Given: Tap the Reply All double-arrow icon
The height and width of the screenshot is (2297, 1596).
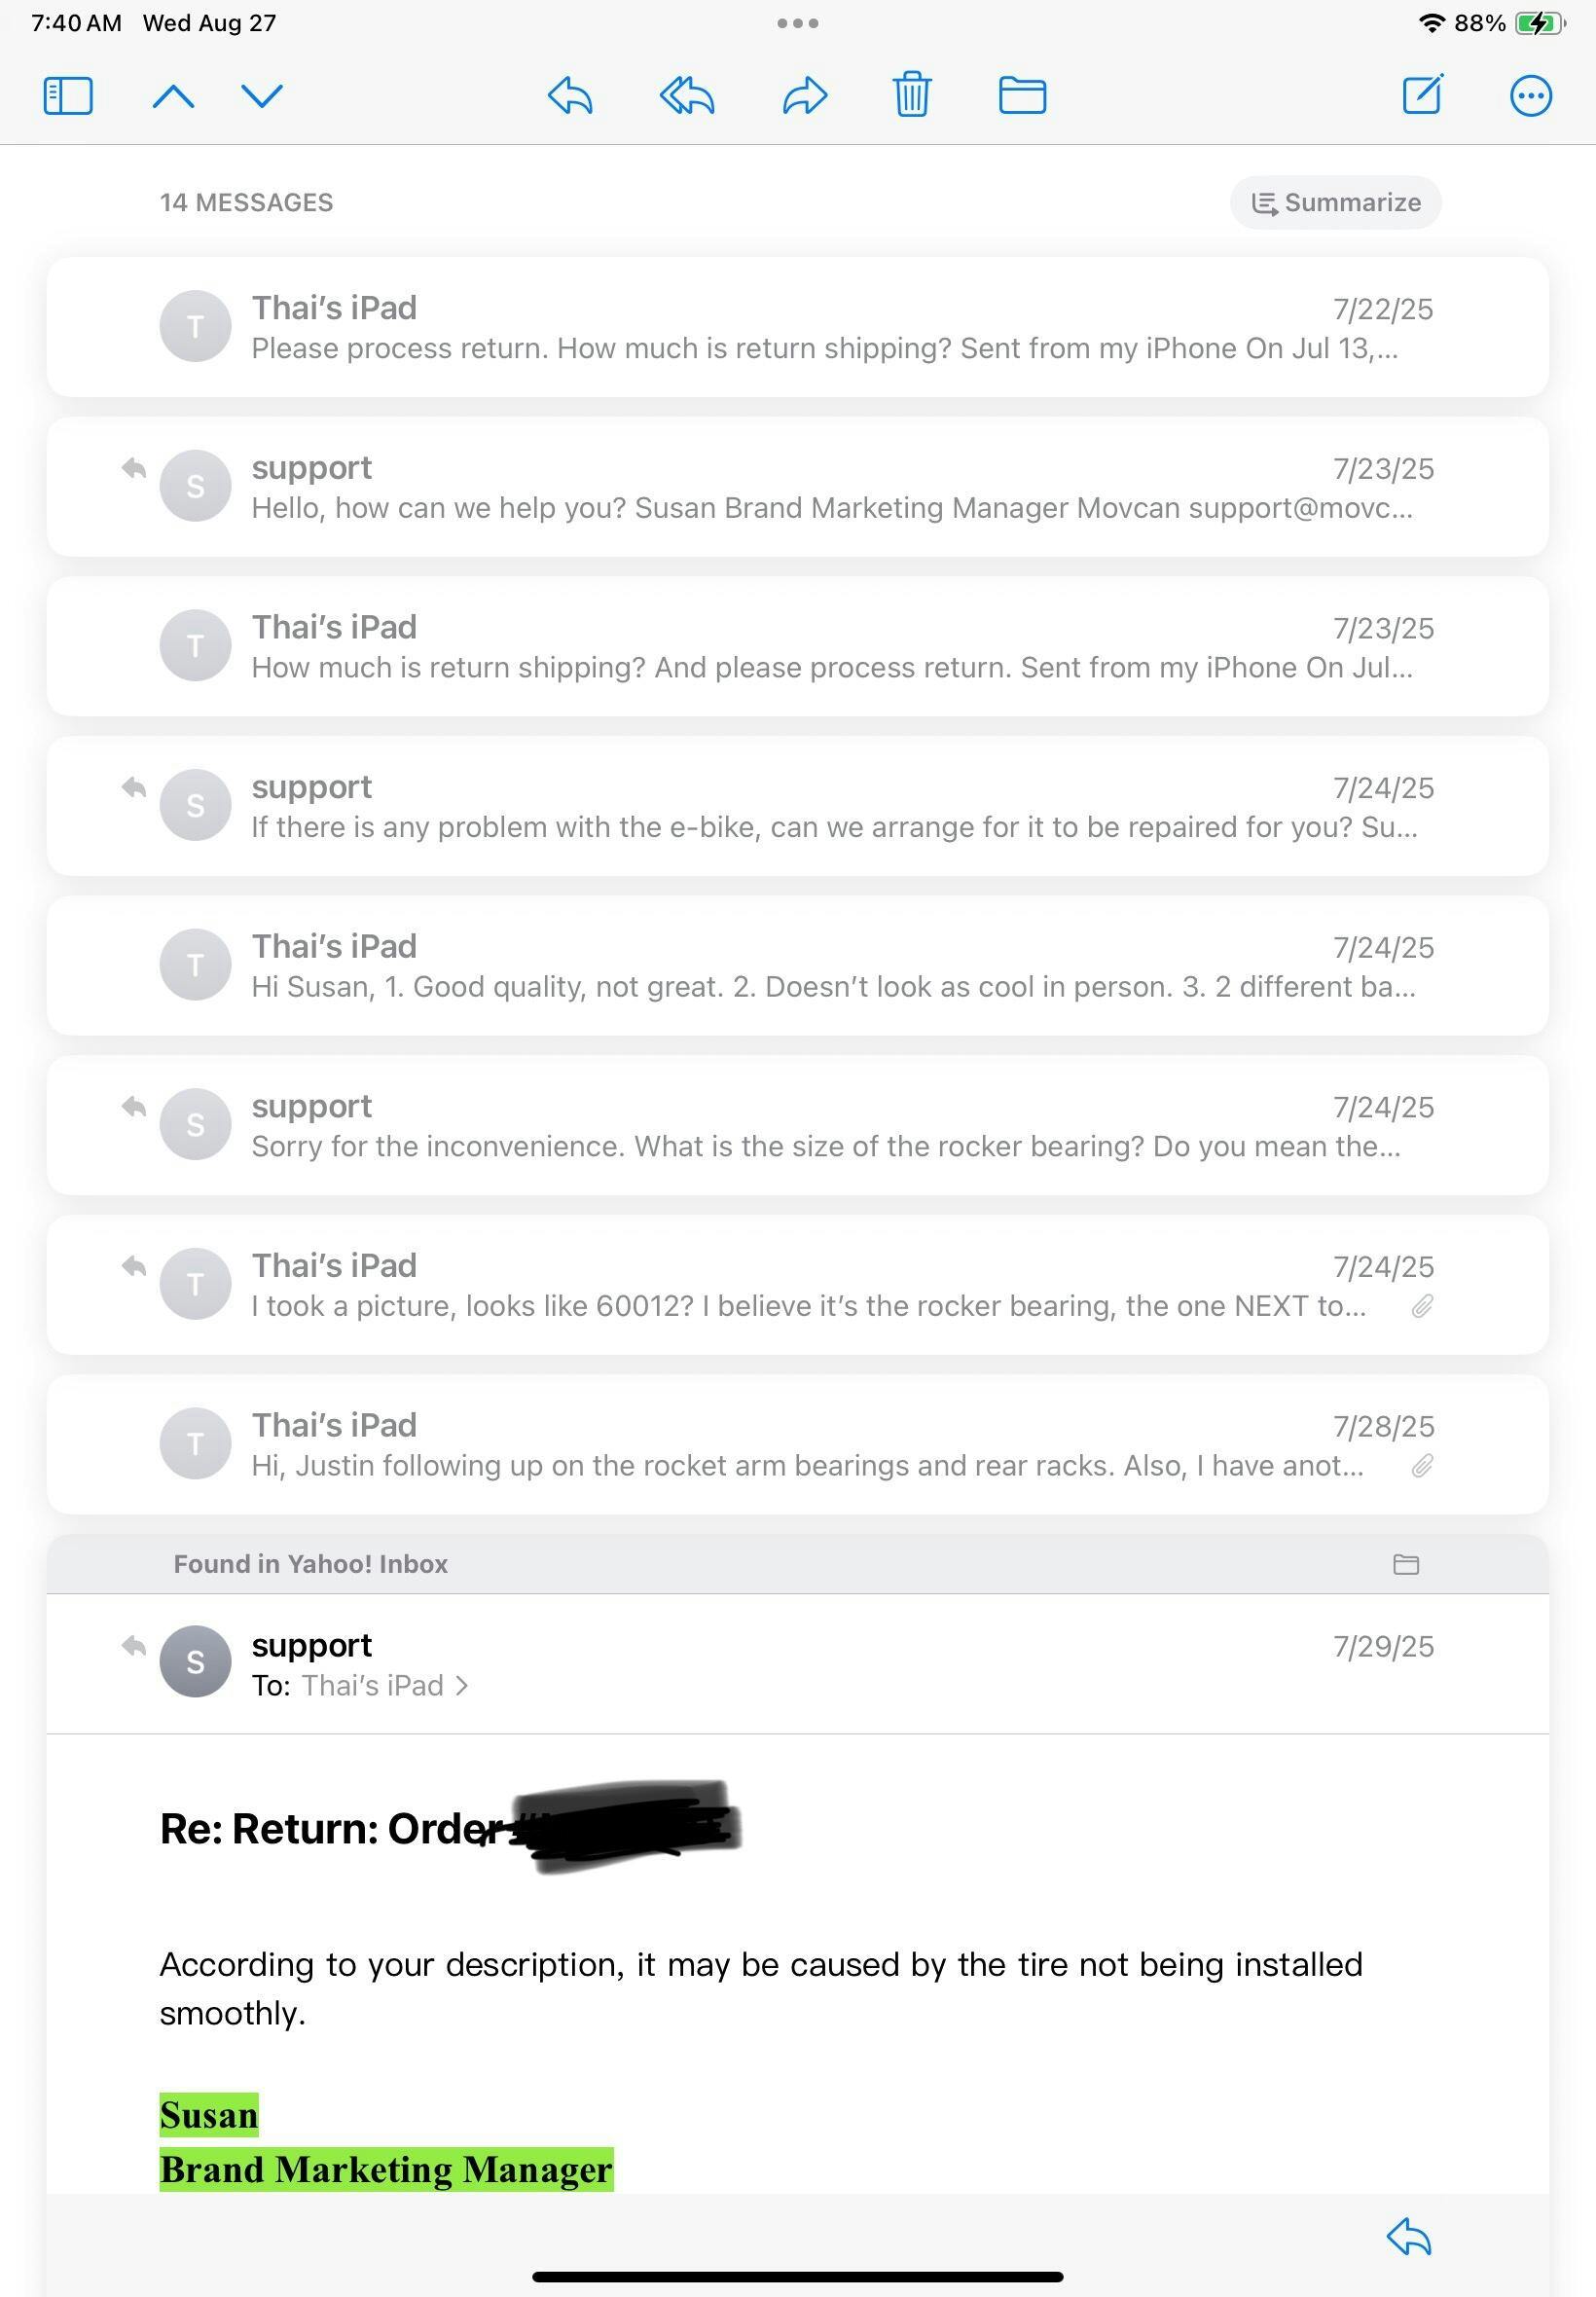Looking at the screenshot, I should (687, 96).
